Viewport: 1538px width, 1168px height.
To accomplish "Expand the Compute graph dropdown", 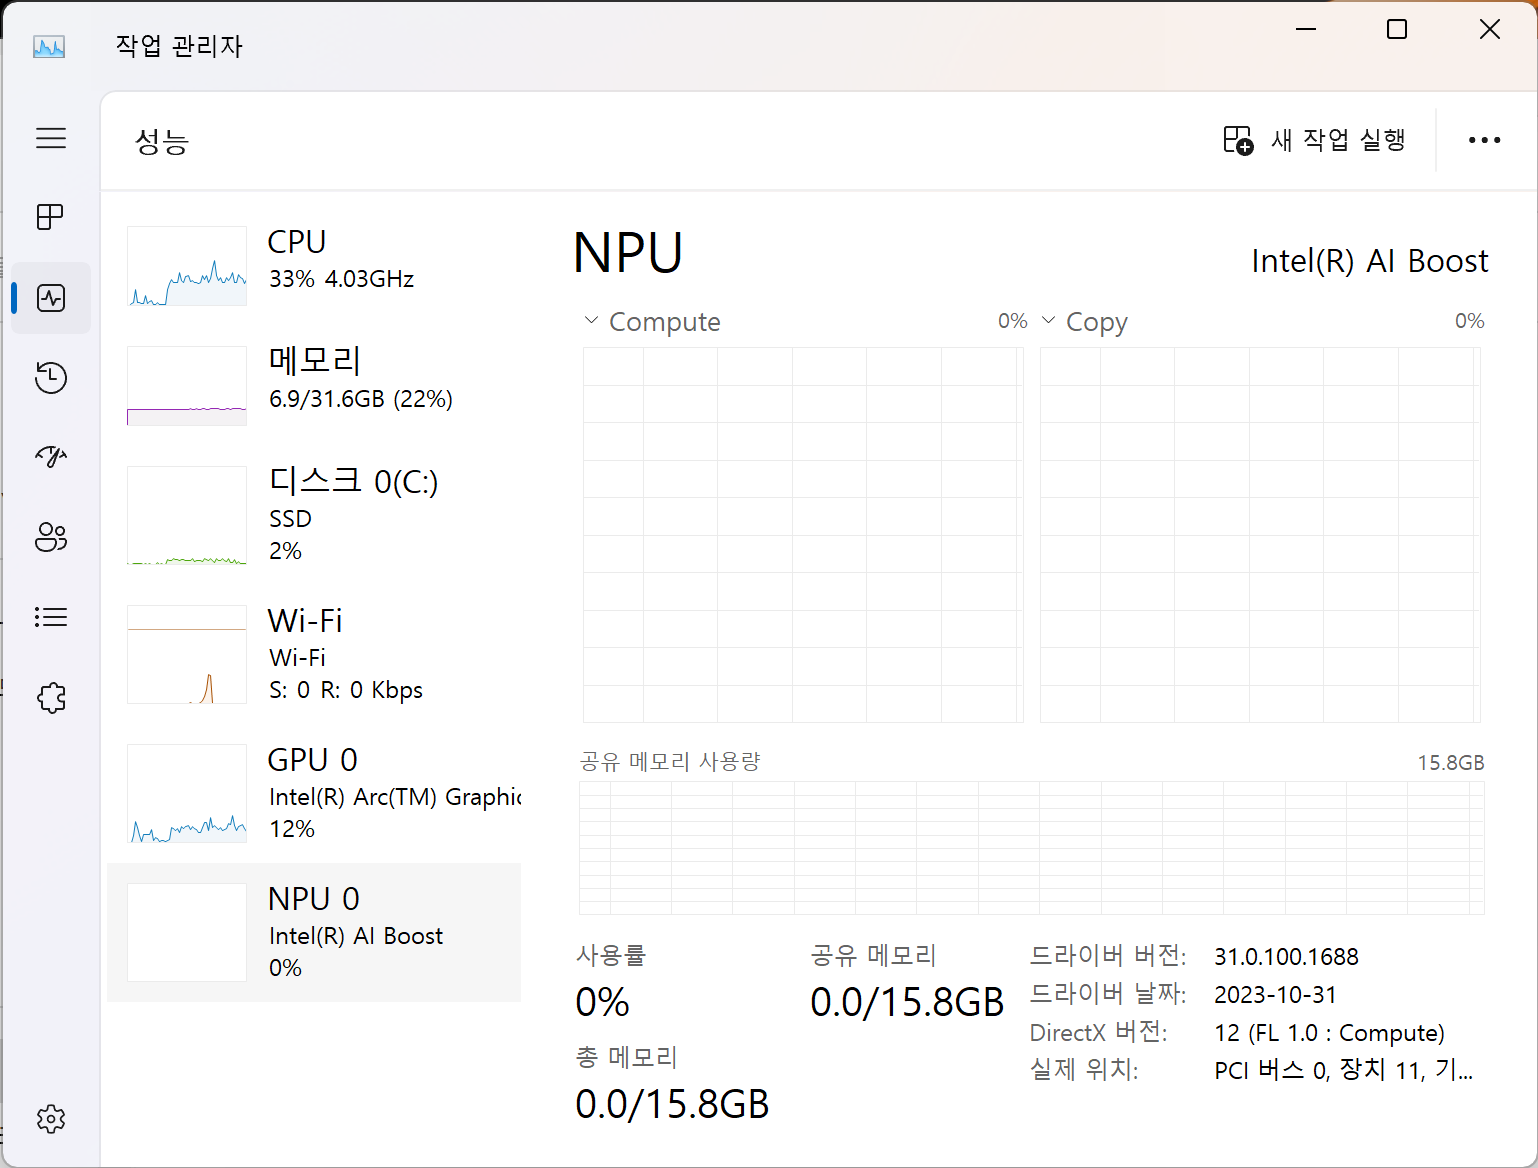I will point(591,321).
